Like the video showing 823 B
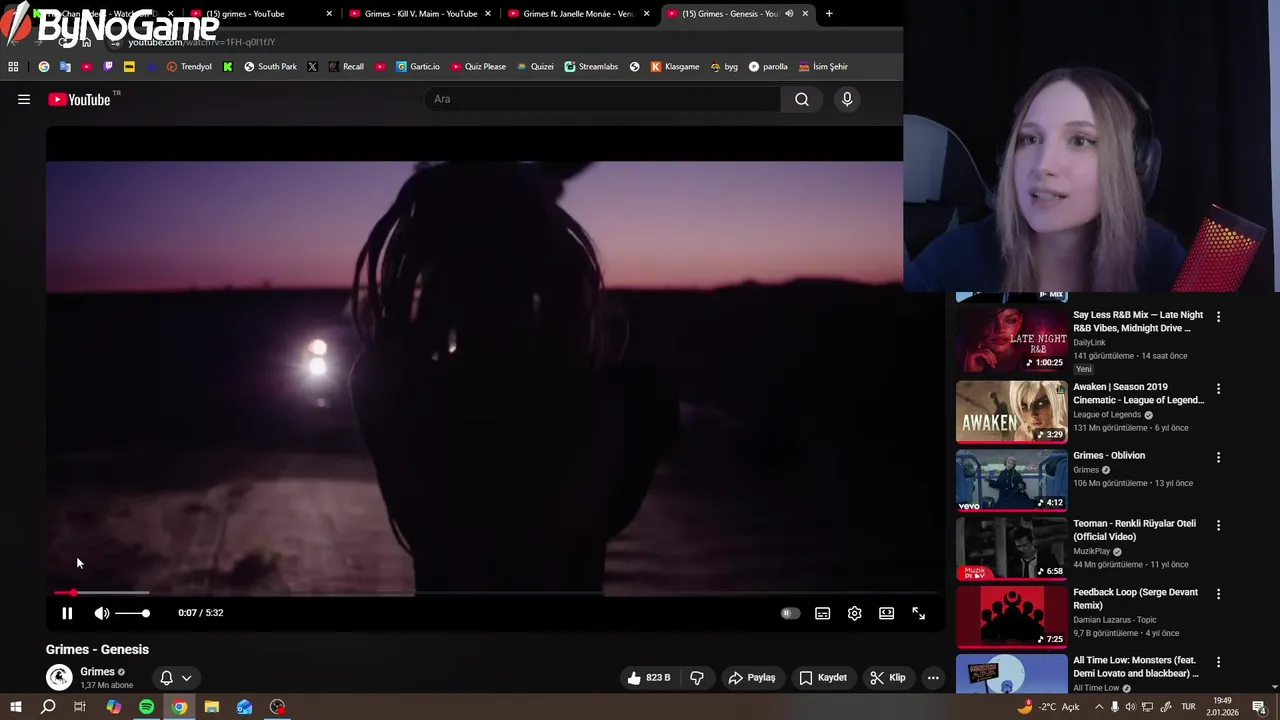The height and width of the screenshot is (720, 1280). click(x=648, y=678)
